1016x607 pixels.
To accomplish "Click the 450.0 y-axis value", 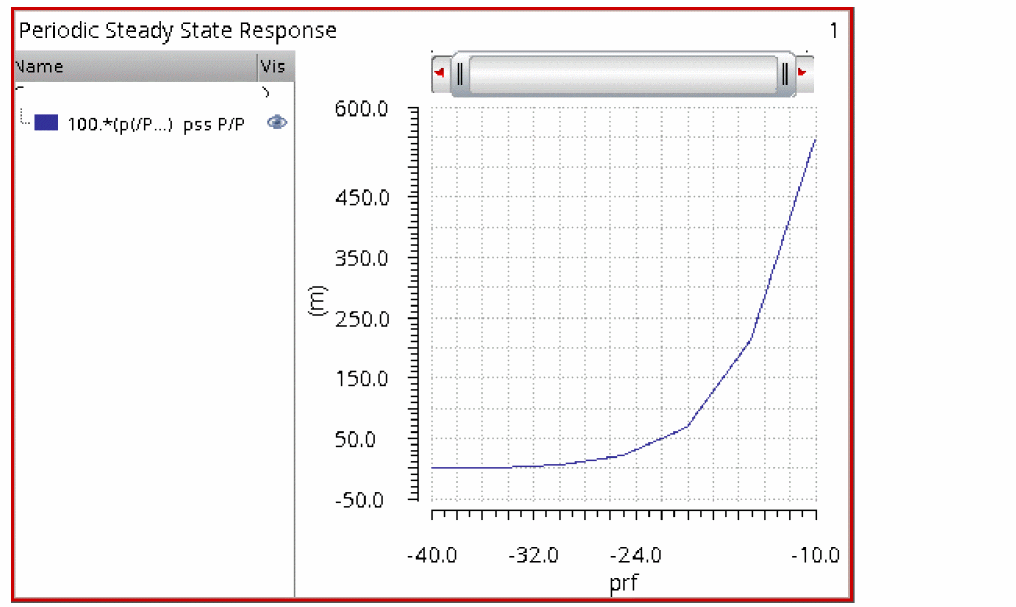I will tap(362, 198).
